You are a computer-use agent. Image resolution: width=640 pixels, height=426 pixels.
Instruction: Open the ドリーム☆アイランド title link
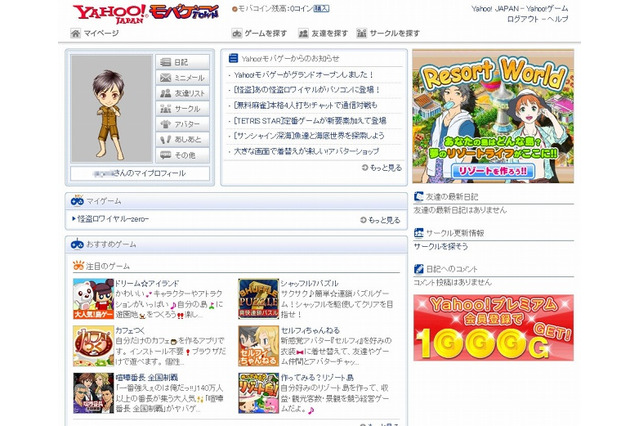[x=147, y=283]
